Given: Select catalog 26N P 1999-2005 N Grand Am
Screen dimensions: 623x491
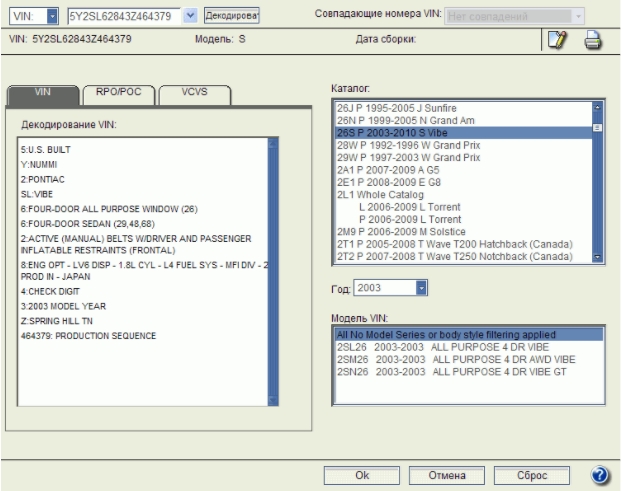Looking at the screenshot, I should coord(464,120).
